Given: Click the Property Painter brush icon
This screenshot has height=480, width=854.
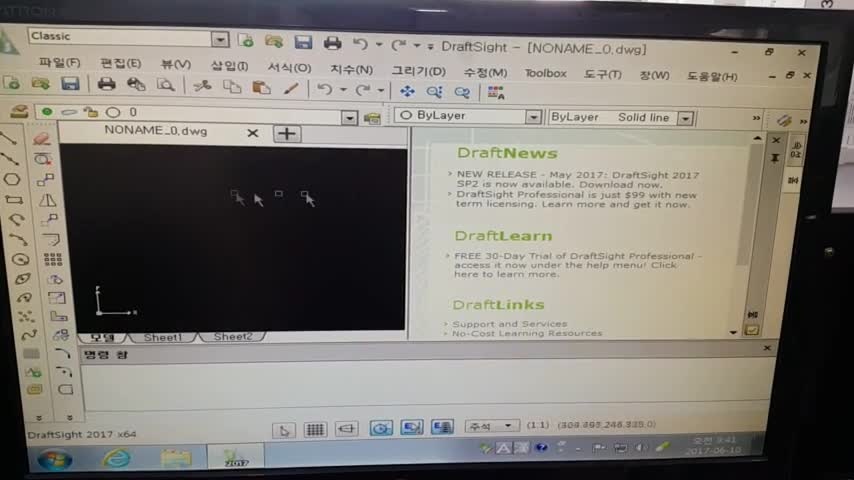Looking at the screenshot, I should click(x=291, y=88).
